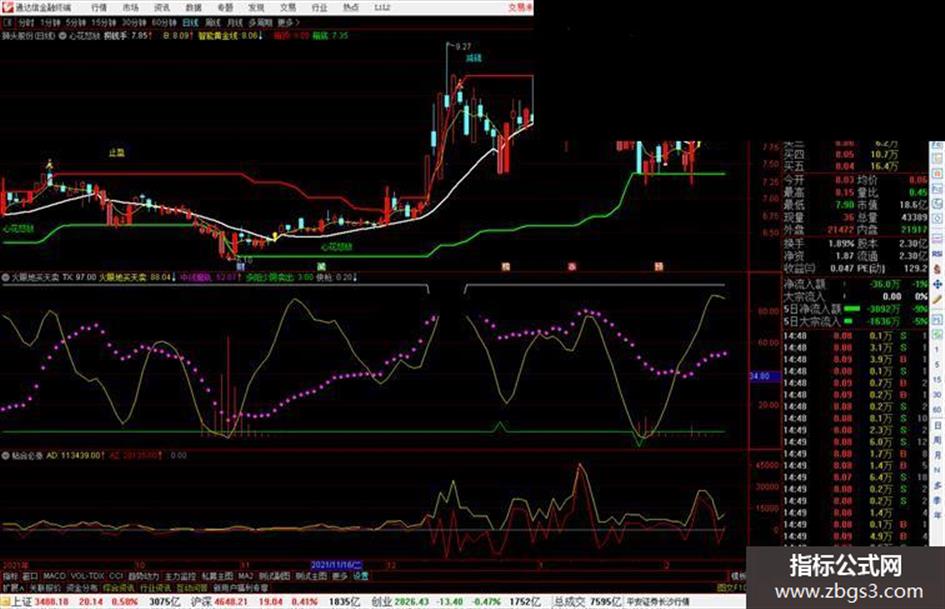
Task: Open the 指标 tab at bottom left
Action: tap(10, 576)
